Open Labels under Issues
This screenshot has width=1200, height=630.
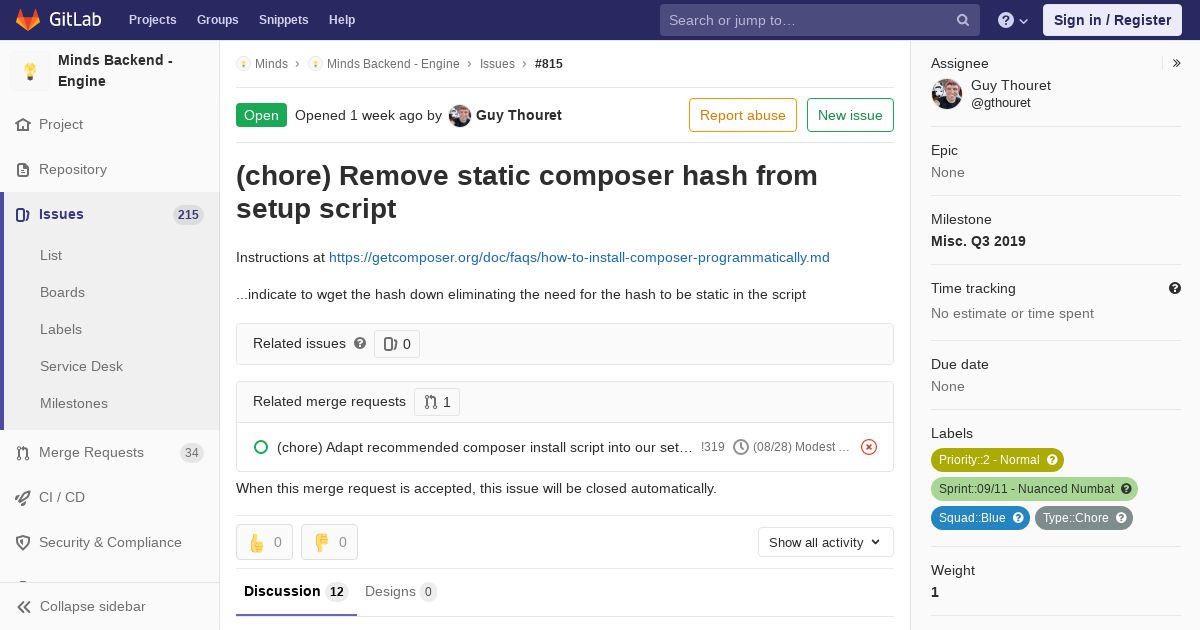61,329
